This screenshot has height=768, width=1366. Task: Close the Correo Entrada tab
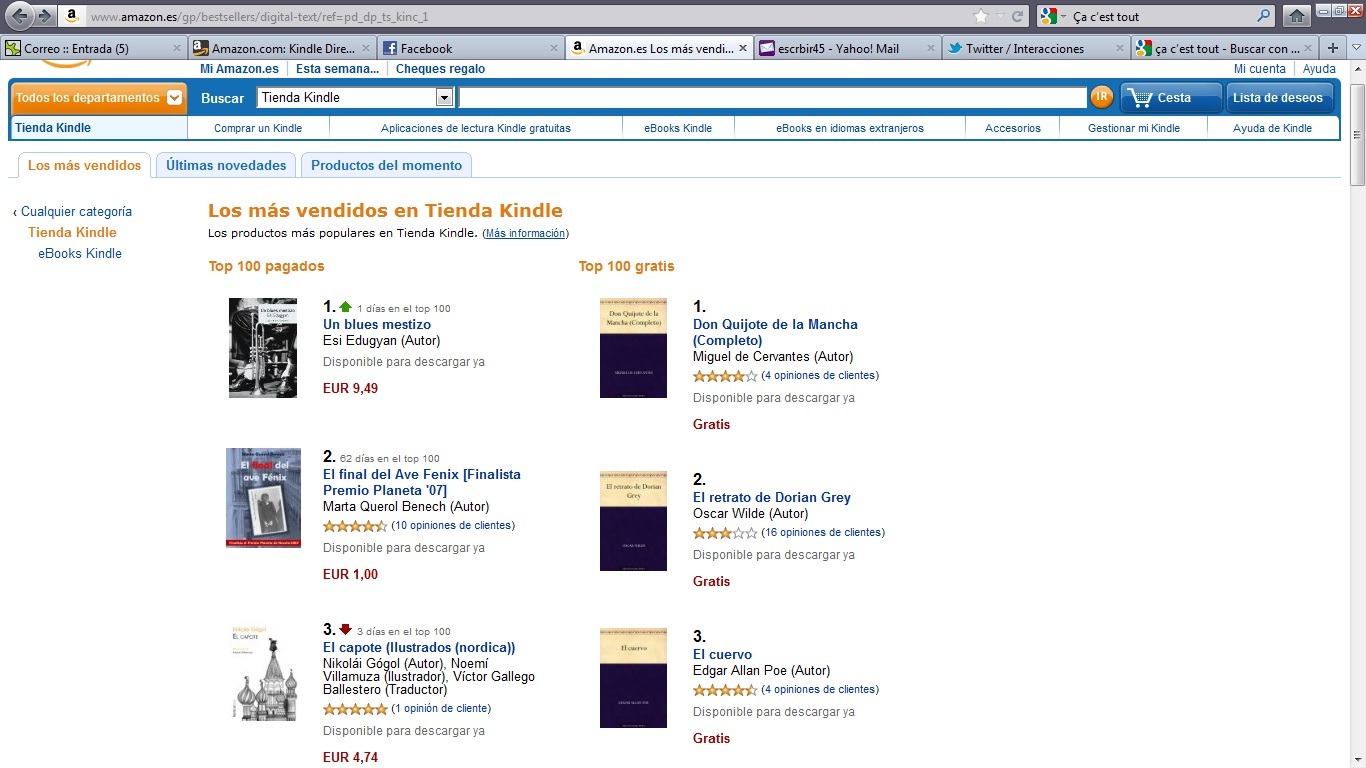(177, 48)
